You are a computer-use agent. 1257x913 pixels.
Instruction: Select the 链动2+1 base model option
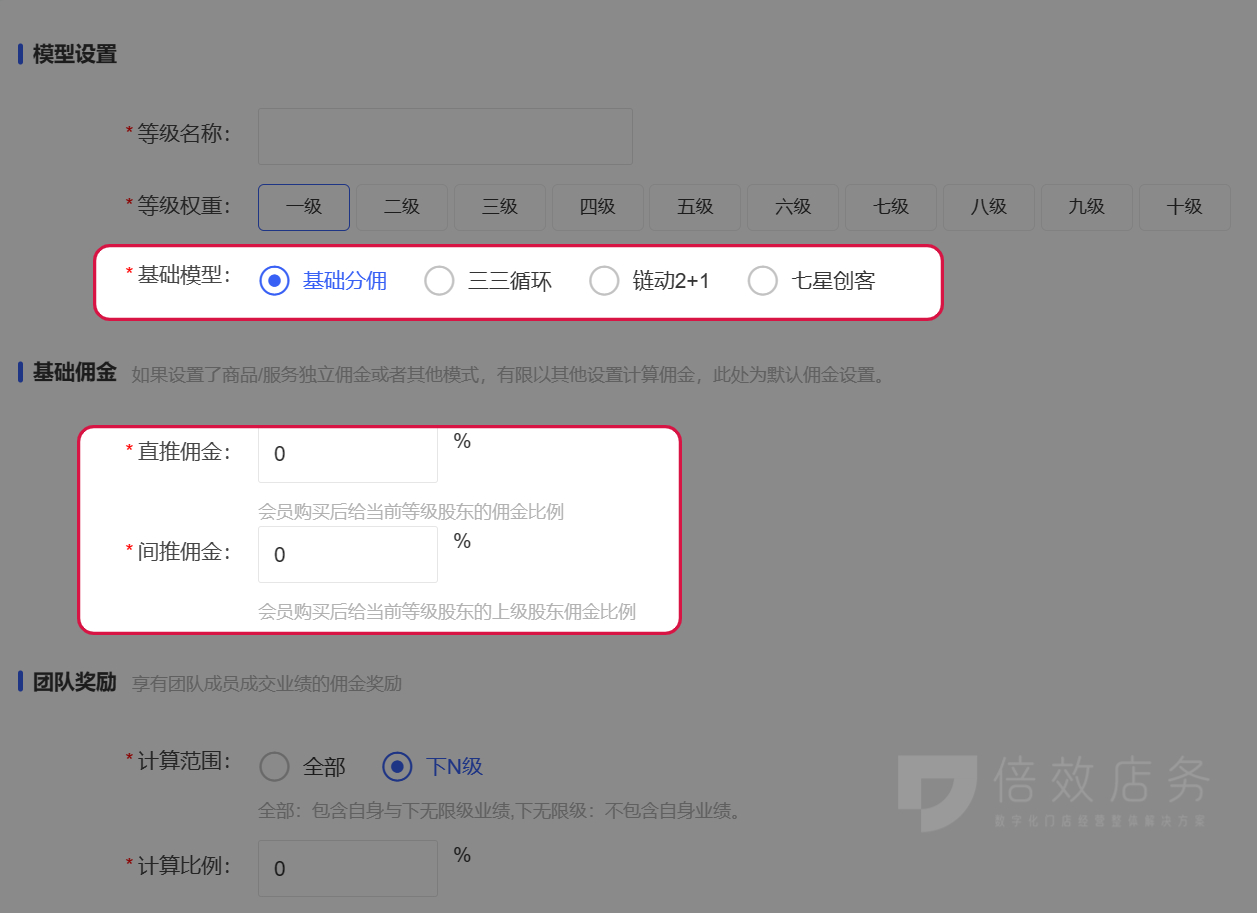pyautogui.click(x=604, y=281)
